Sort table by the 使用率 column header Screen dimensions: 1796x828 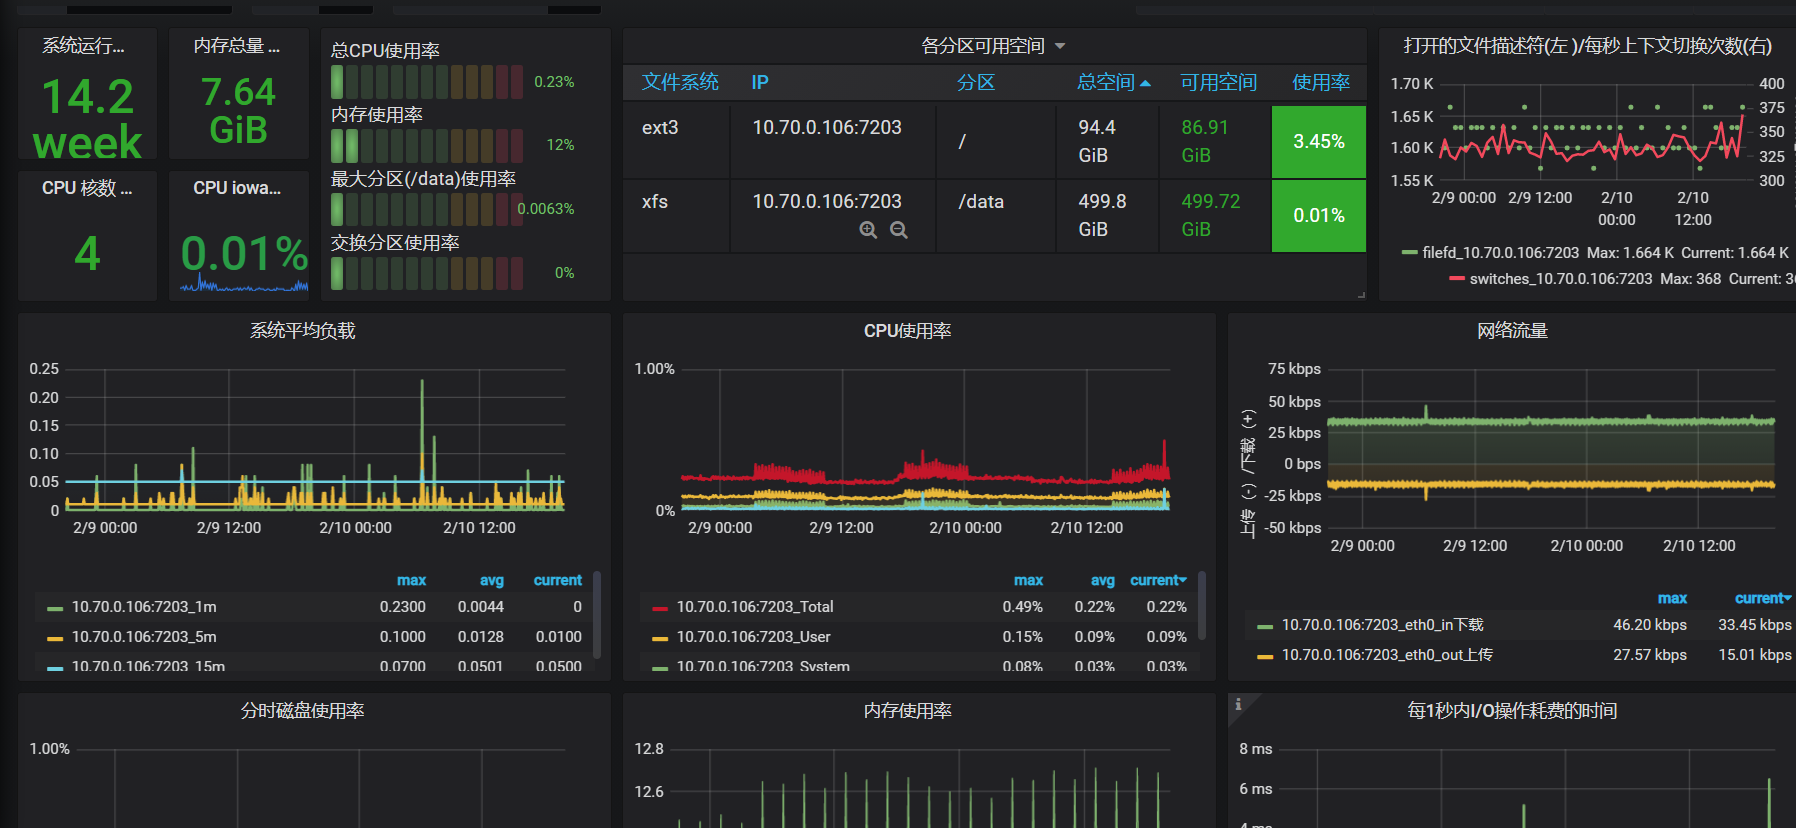[1321, 82]
